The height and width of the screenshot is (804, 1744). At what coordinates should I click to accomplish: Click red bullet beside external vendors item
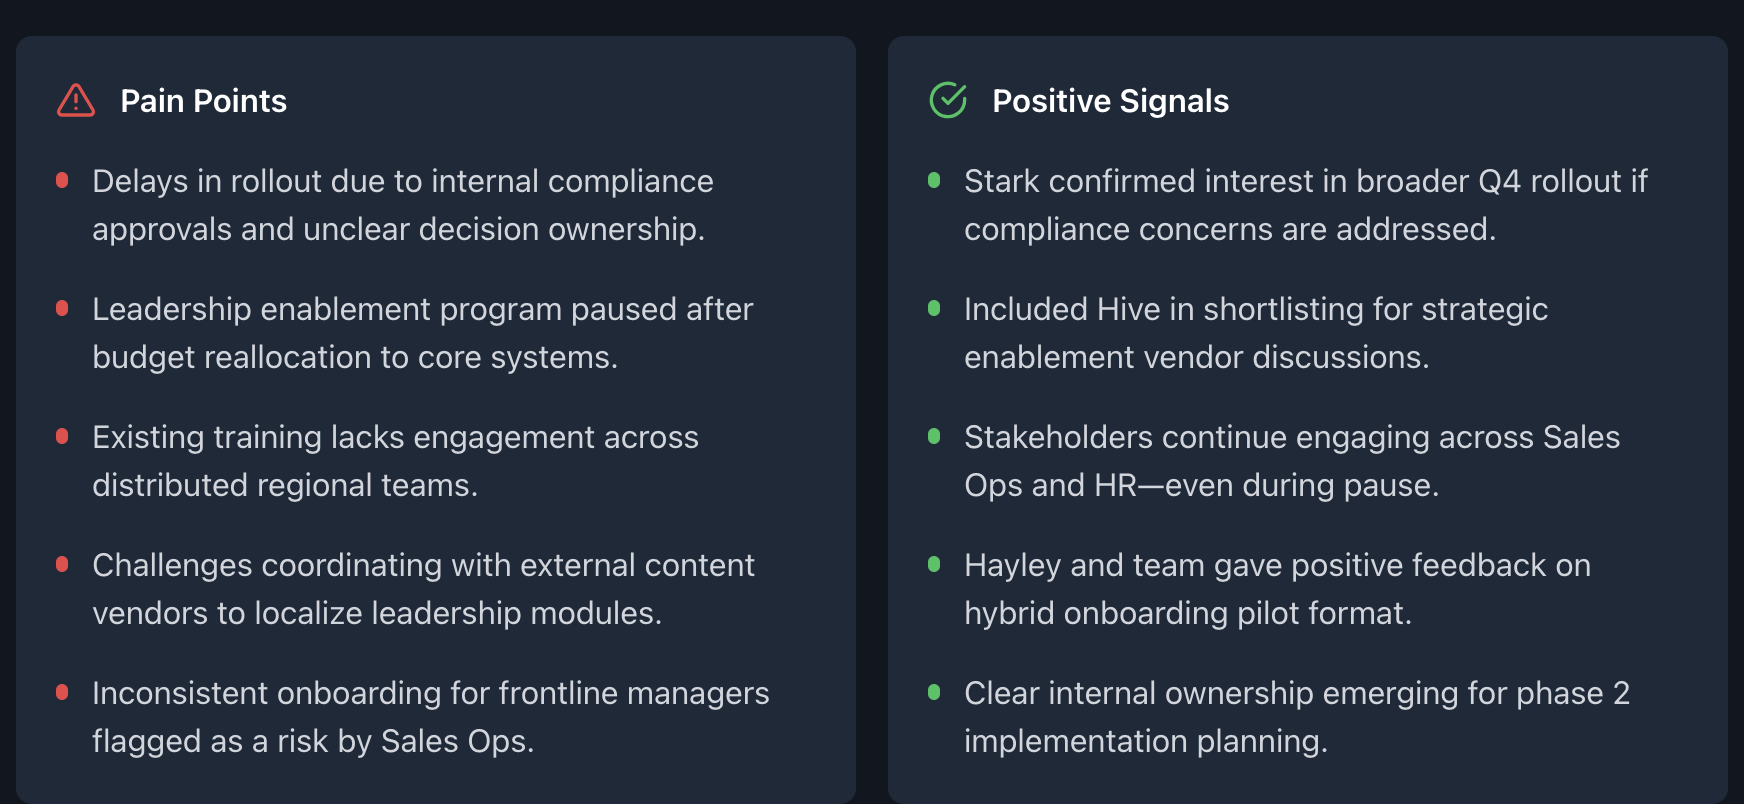pos(62,564)
